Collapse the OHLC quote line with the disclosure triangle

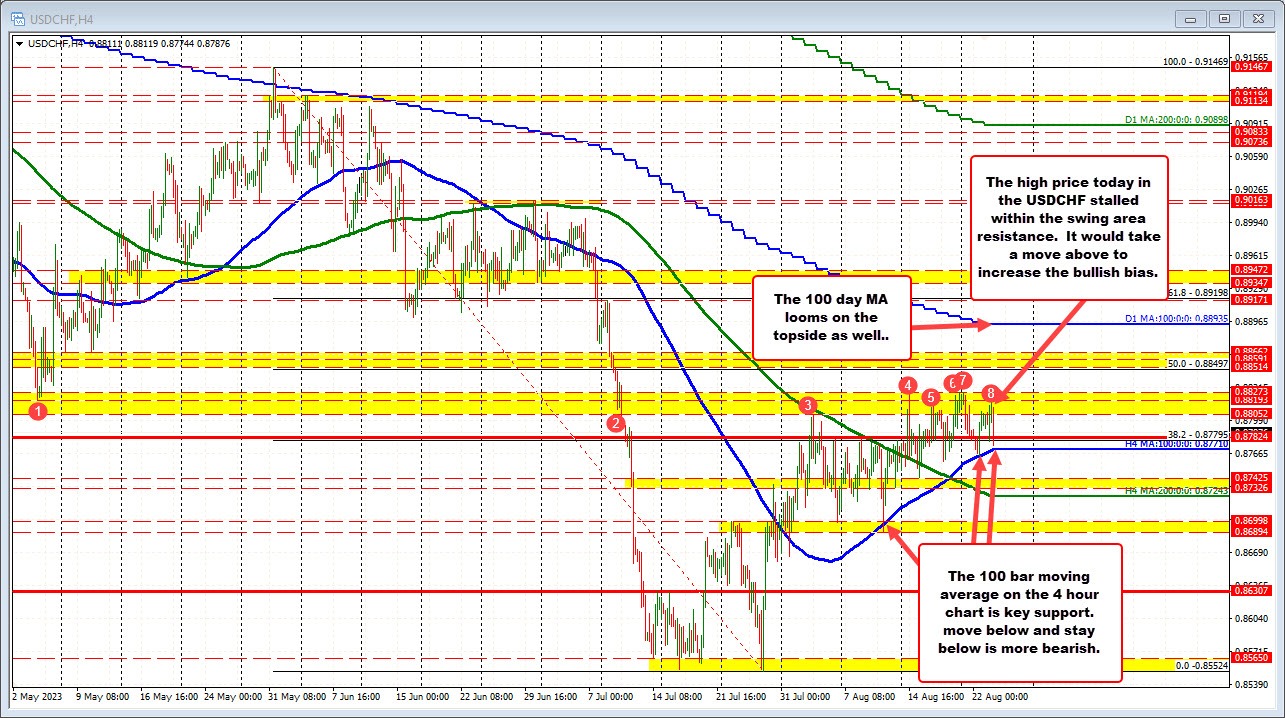click(x=19, y=44)
